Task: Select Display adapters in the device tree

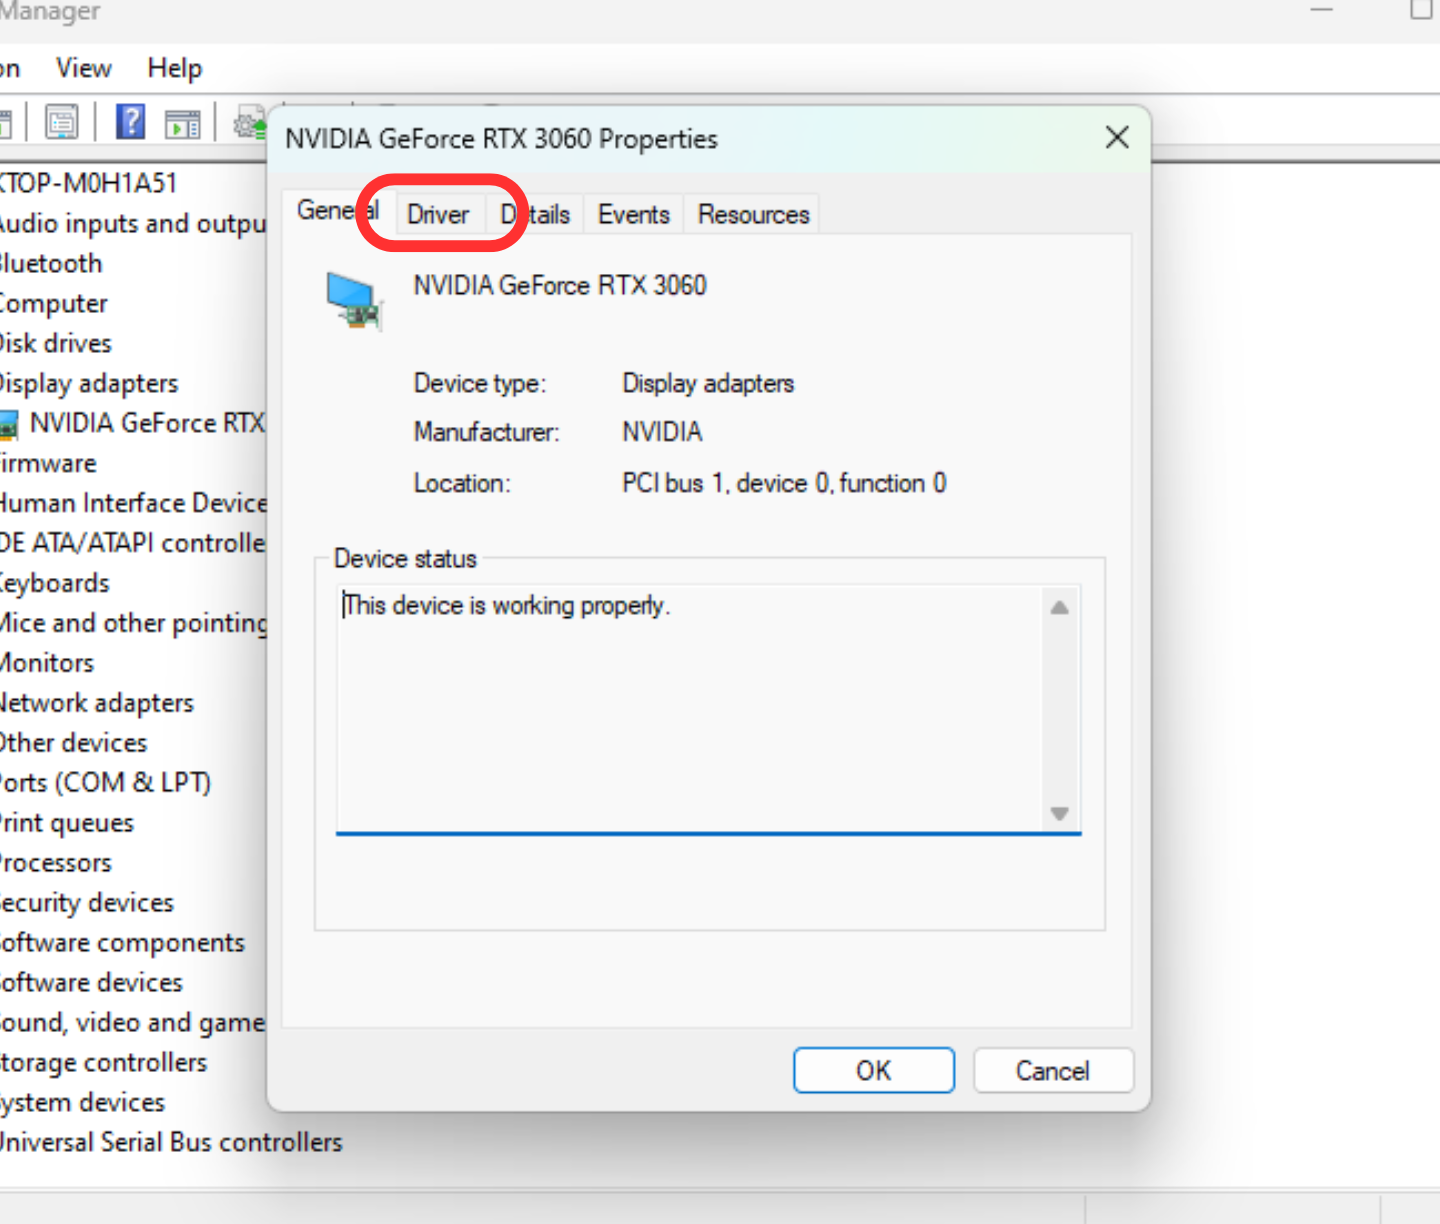Action: coord(88,383)
